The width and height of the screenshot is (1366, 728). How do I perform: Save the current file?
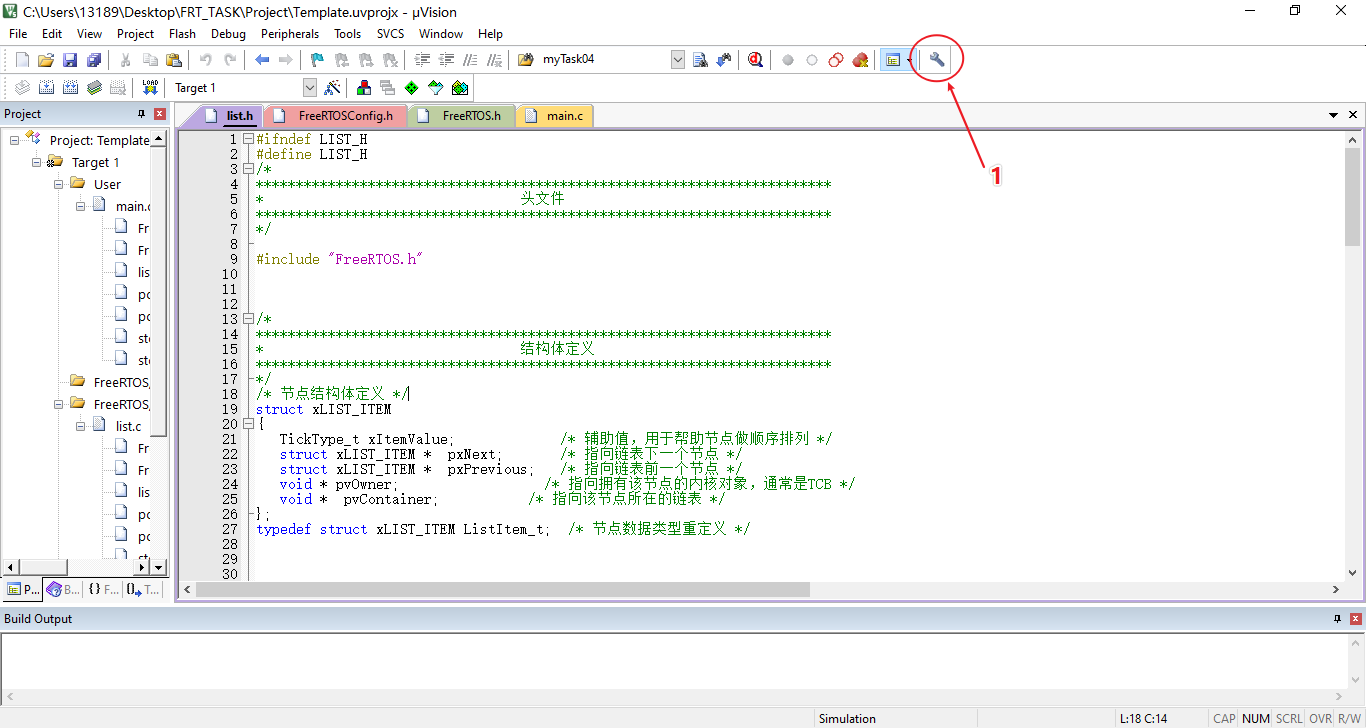[70, 60]
